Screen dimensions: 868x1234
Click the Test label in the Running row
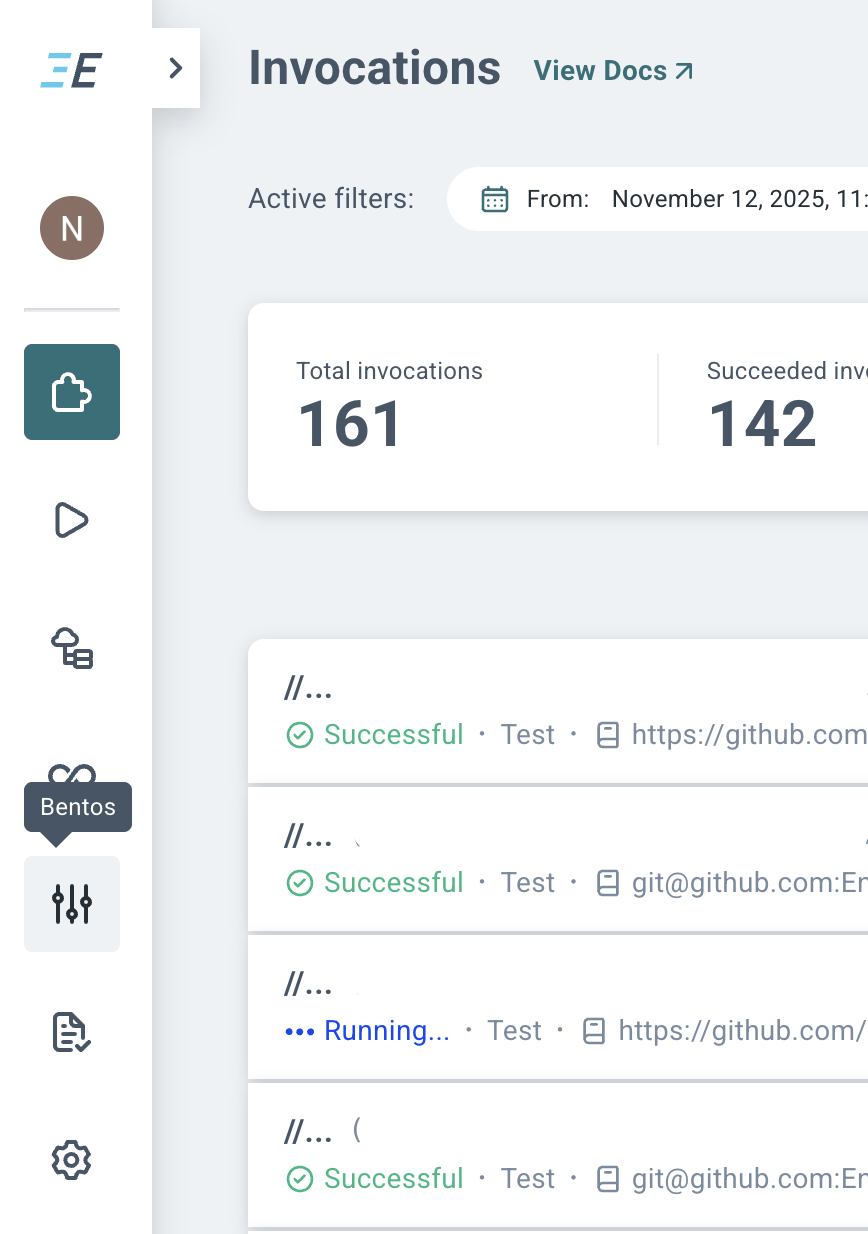click(x=514, y=1031)
